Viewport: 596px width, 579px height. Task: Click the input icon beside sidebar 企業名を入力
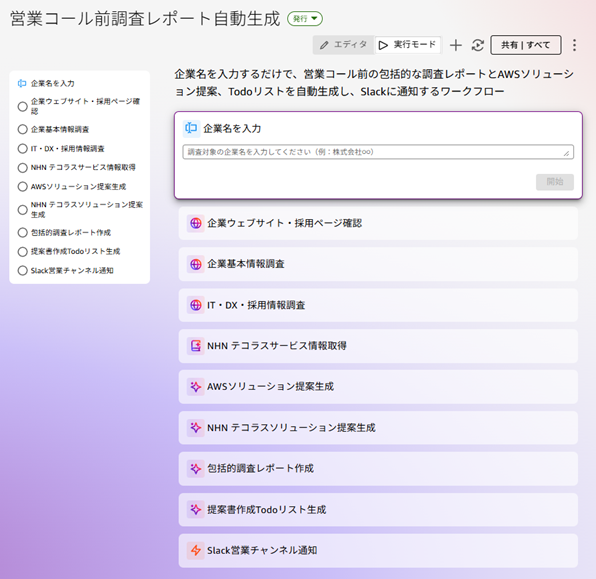22,83
